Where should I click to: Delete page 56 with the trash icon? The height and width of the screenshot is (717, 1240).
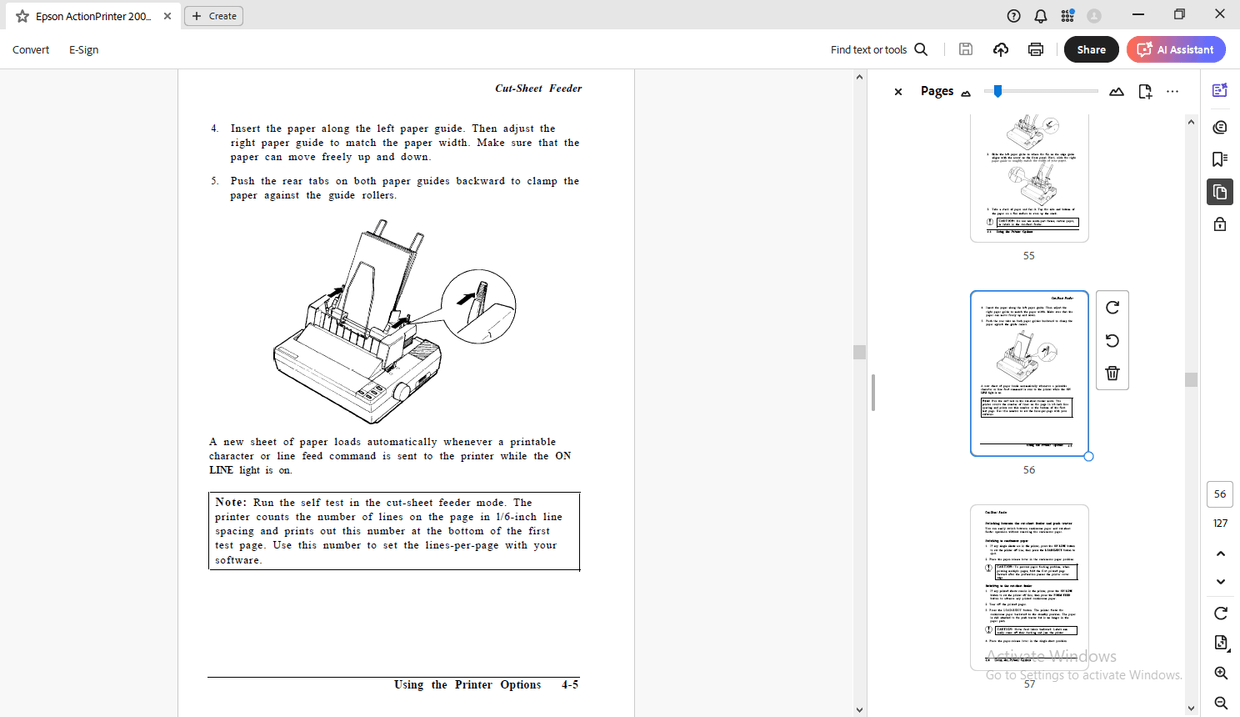tap(1112, 372)
